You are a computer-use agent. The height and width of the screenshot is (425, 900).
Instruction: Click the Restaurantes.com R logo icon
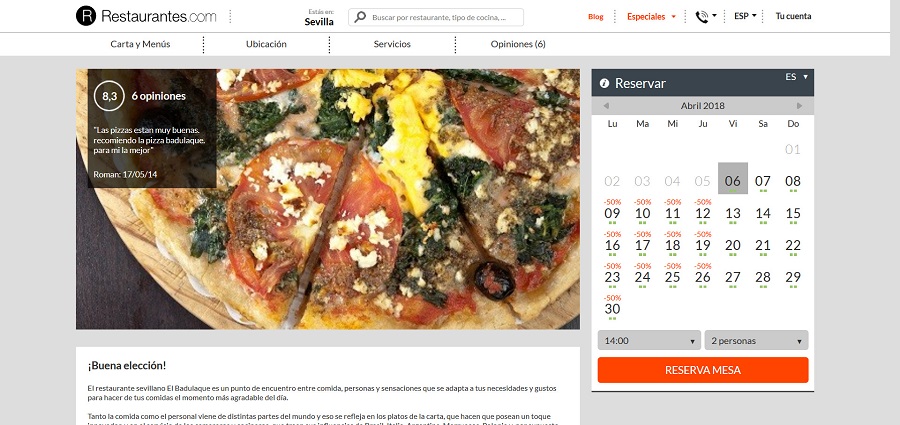point(86,16)
